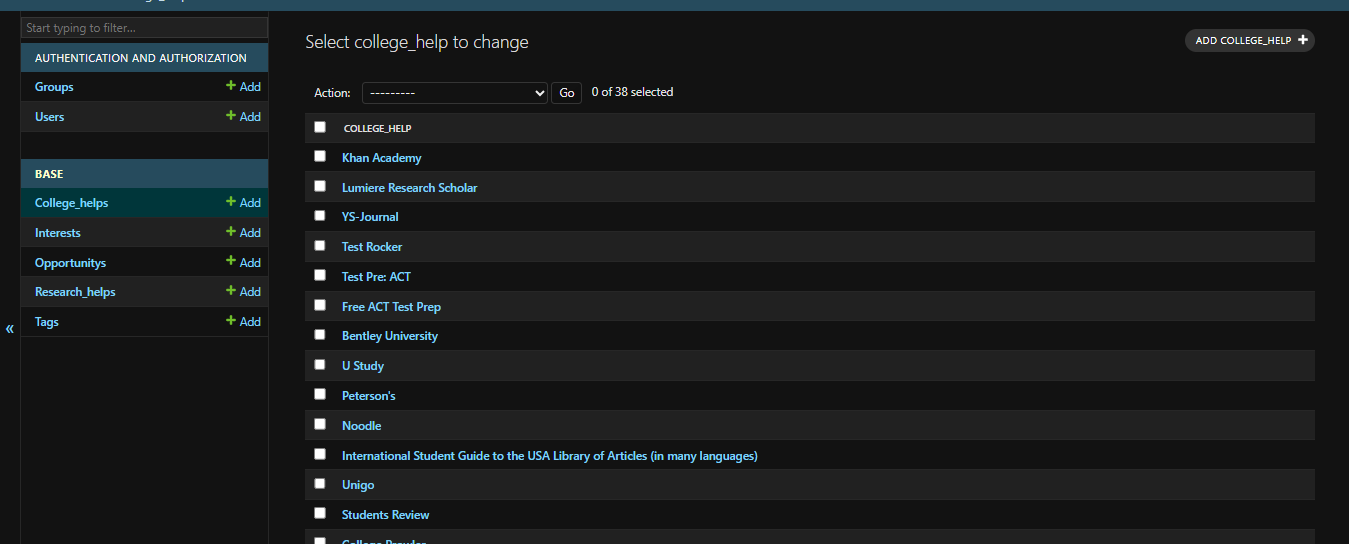Check the International Student Guide row checkbox

[x=320, y=454]
